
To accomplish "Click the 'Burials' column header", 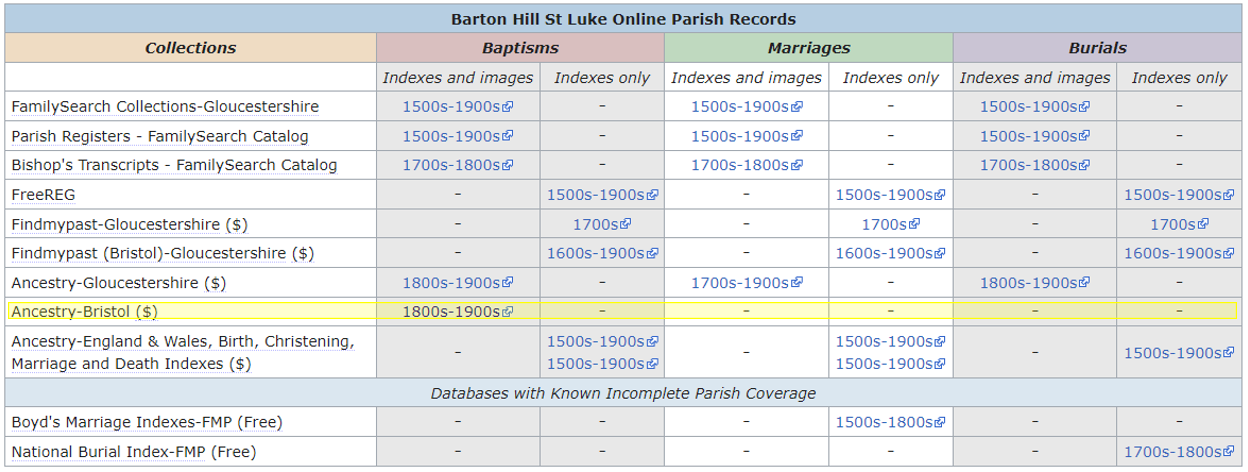I will [x=1097, y=48].
